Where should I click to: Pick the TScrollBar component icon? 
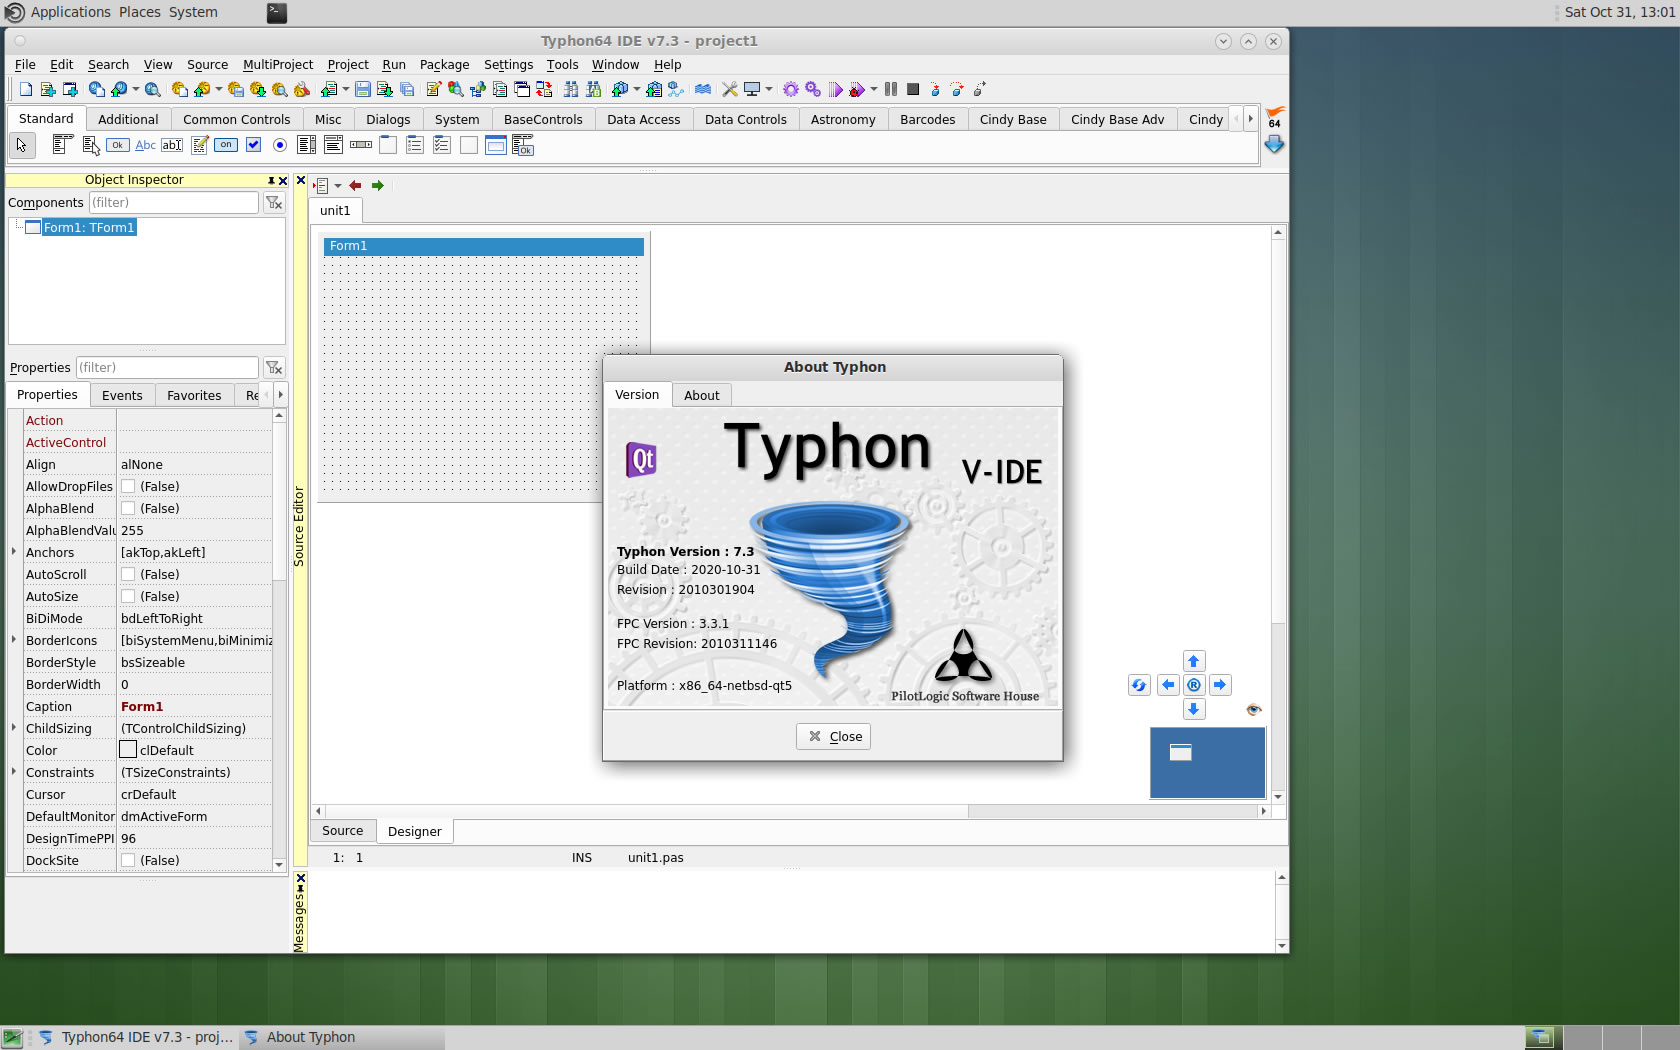tap(361, 145)
